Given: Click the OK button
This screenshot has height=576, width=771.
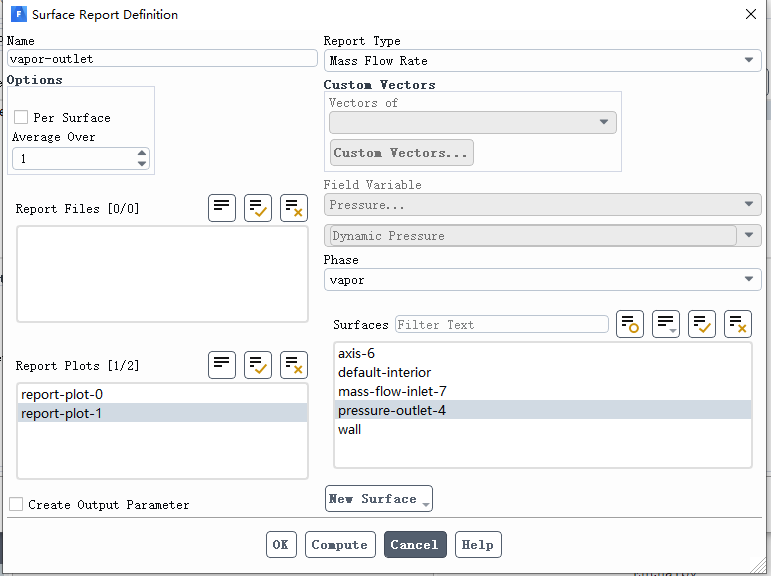Looking at the screenshot, I should [281, 545].
